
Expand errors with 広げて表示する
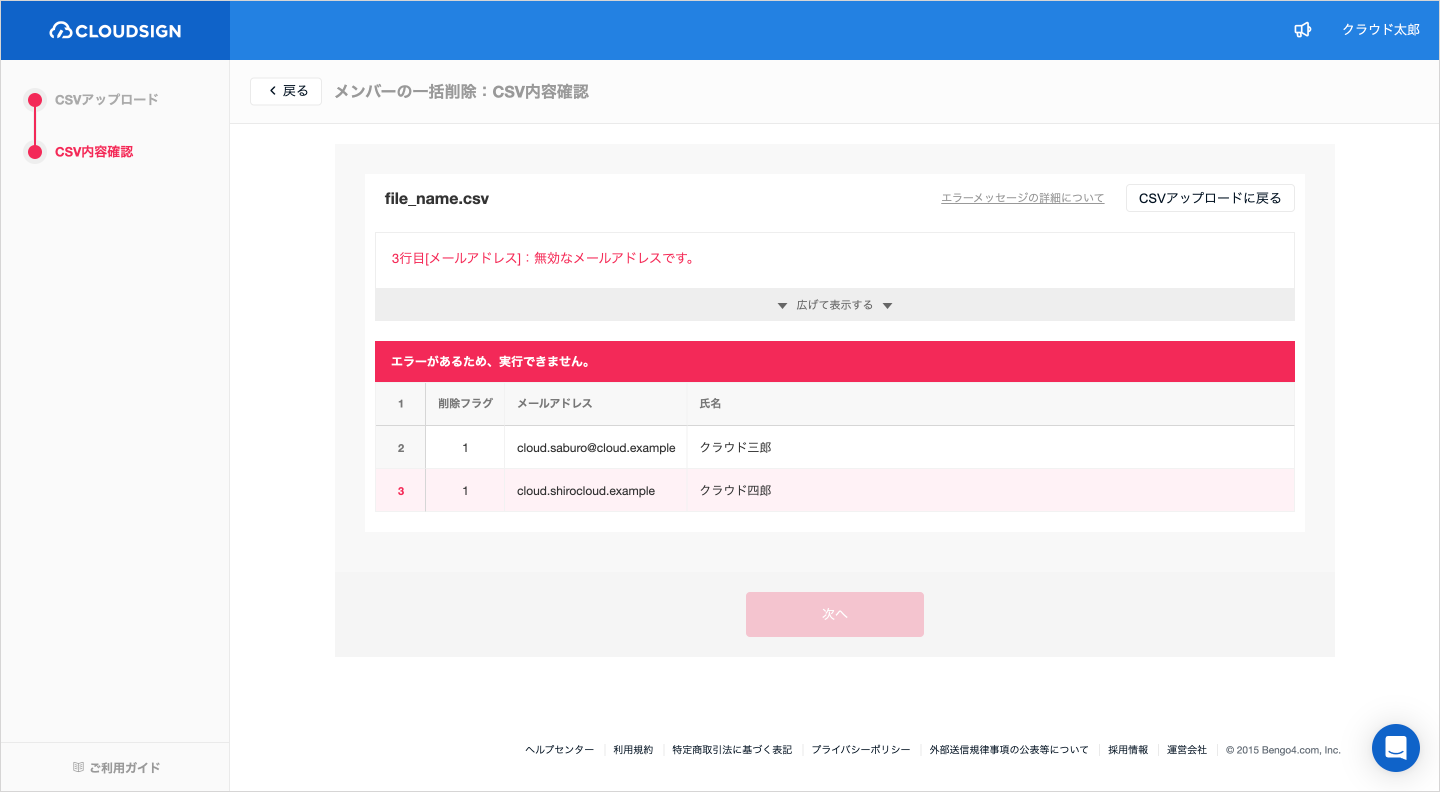coord(835,305)
